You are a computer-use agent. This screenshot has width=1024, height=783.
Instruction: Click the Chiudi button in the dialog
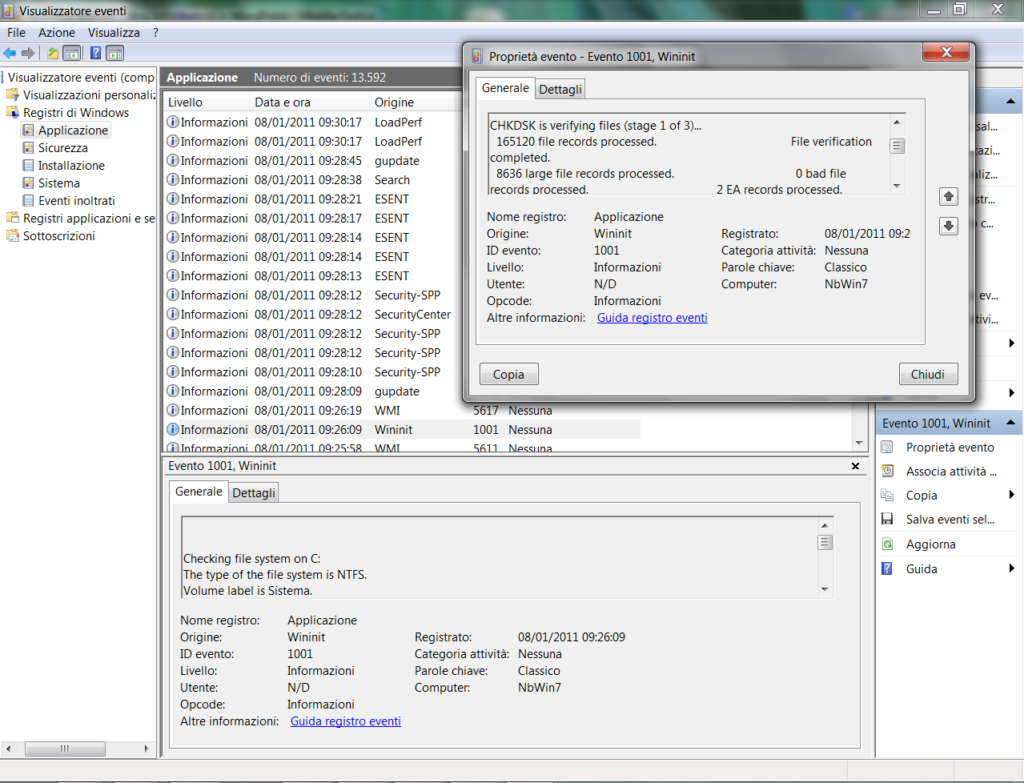(x=928, y=373)
